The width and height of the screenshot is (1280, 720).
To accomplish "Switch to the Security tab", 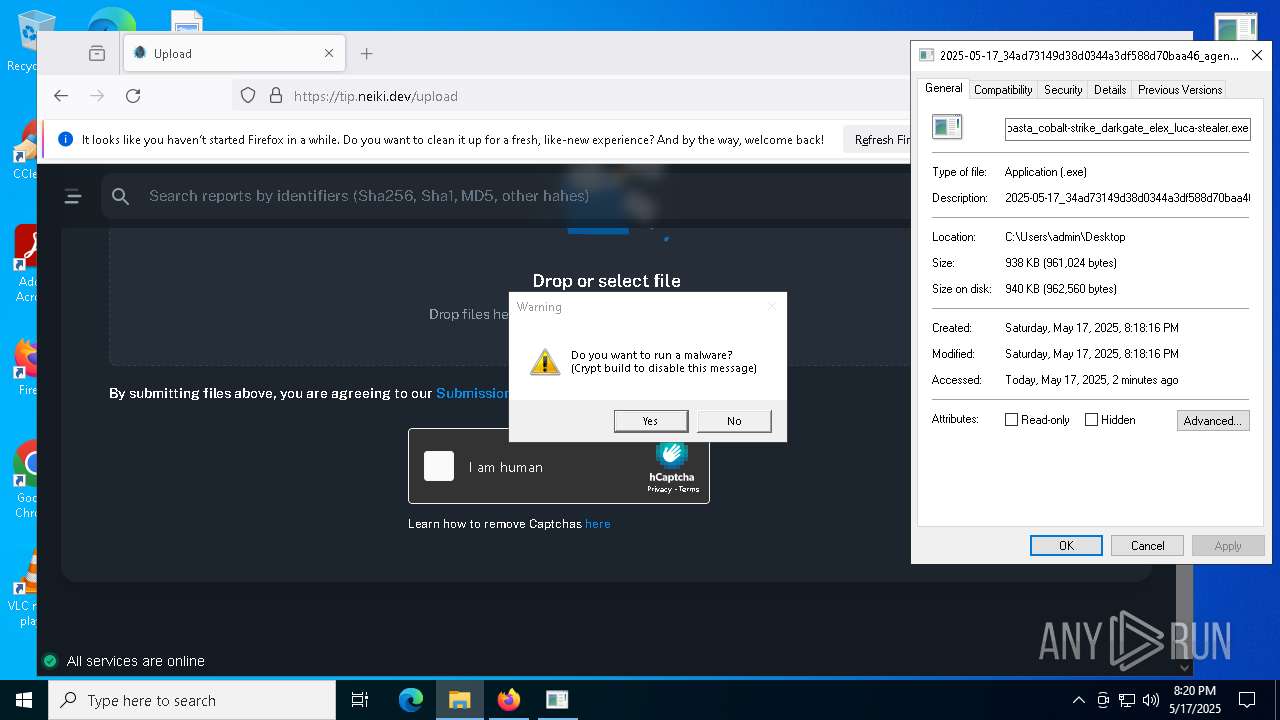I will [1063, 90].
